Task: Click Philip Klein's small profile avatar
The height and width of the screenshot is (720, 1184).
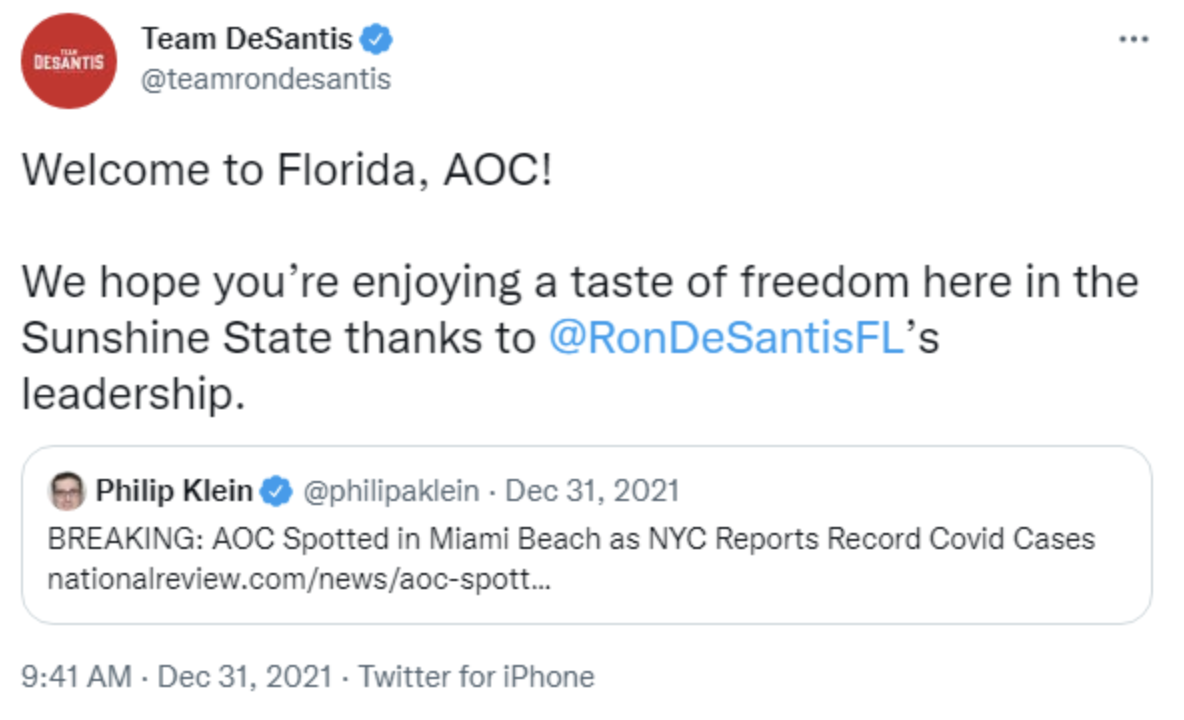Action: (66, 492)
